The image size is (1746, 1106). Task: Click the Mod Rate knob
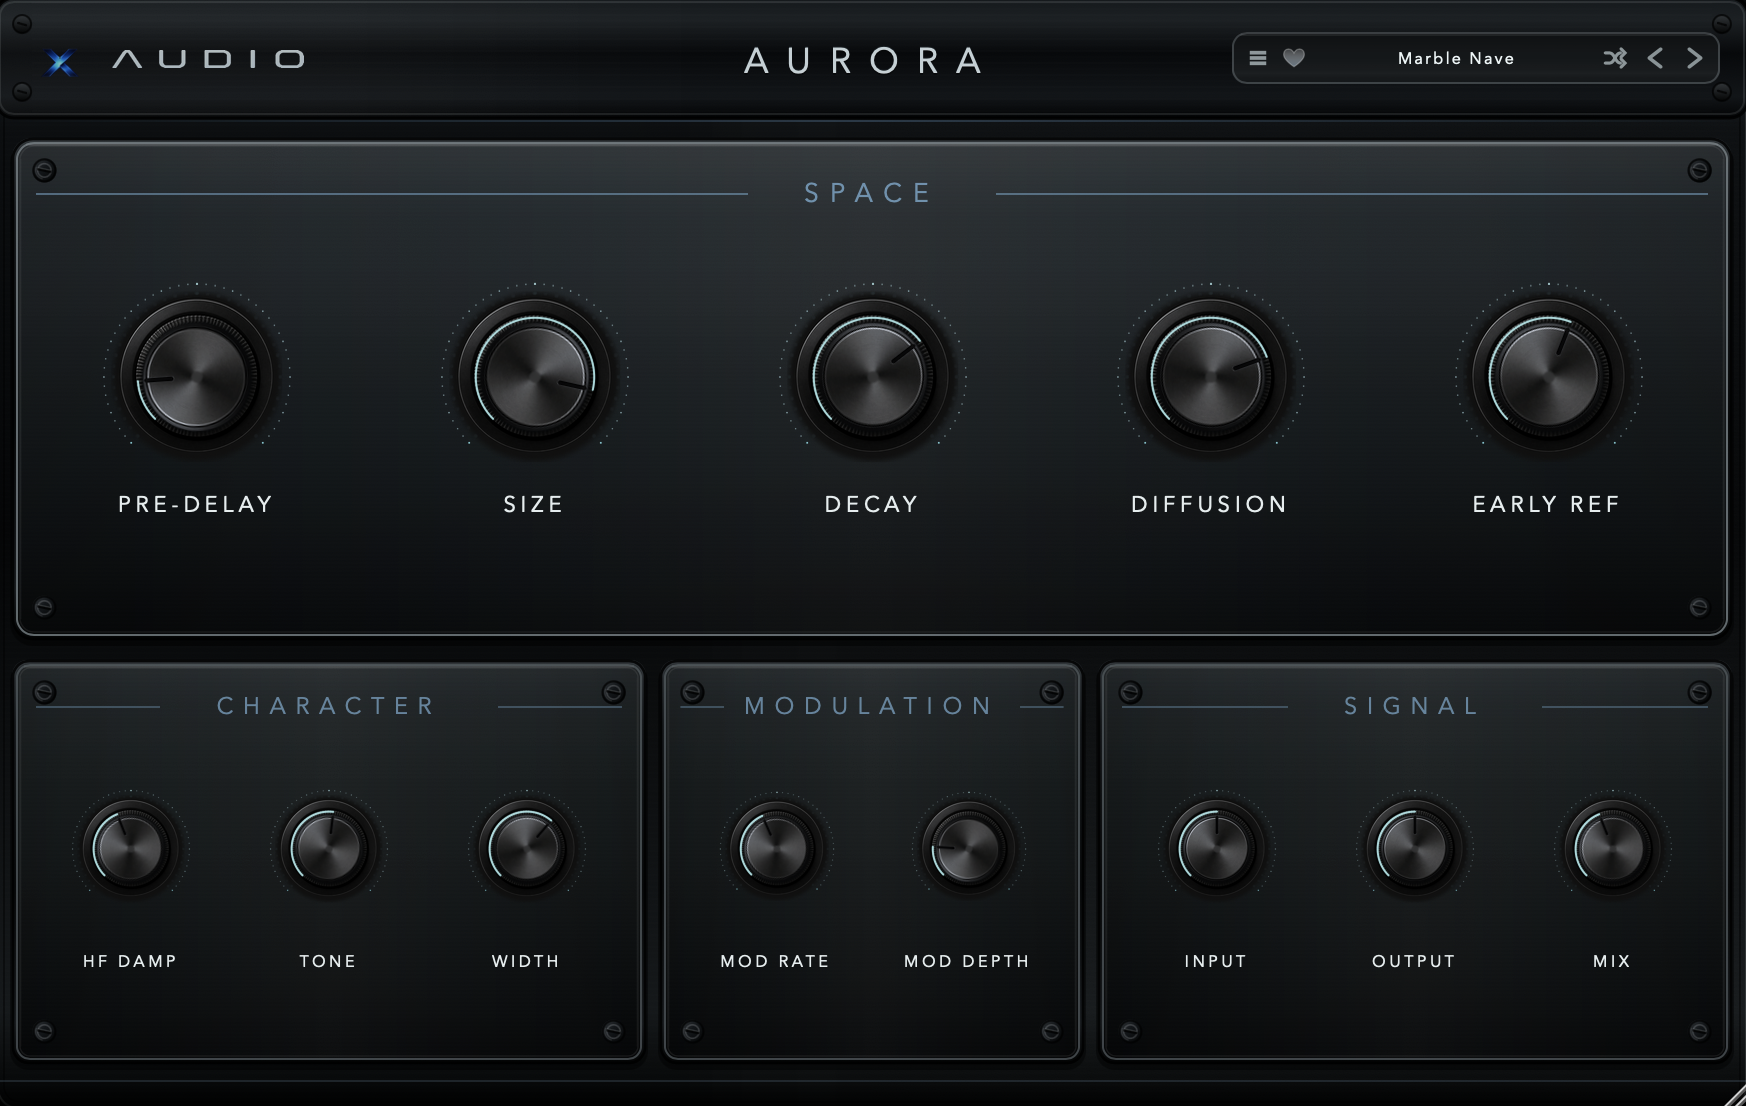[x=776, y=848]
